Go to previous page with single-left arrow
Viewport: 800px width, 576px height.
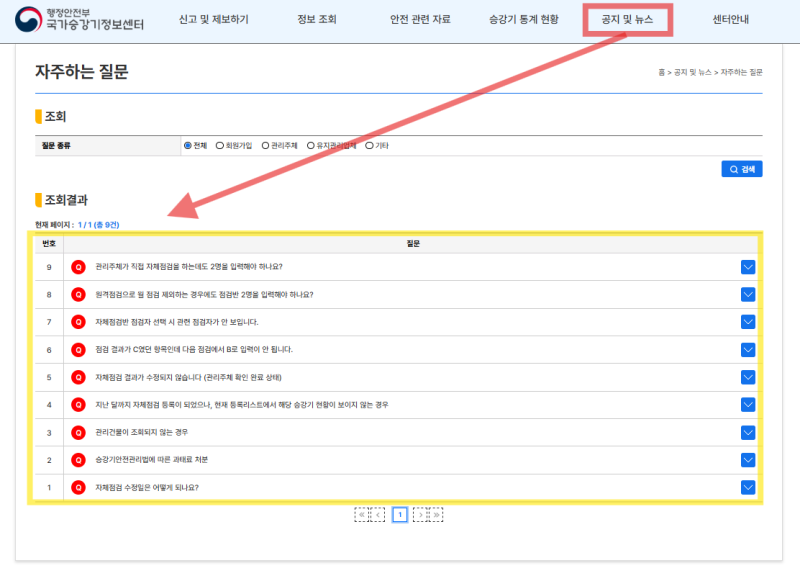(x=378, y=515)
